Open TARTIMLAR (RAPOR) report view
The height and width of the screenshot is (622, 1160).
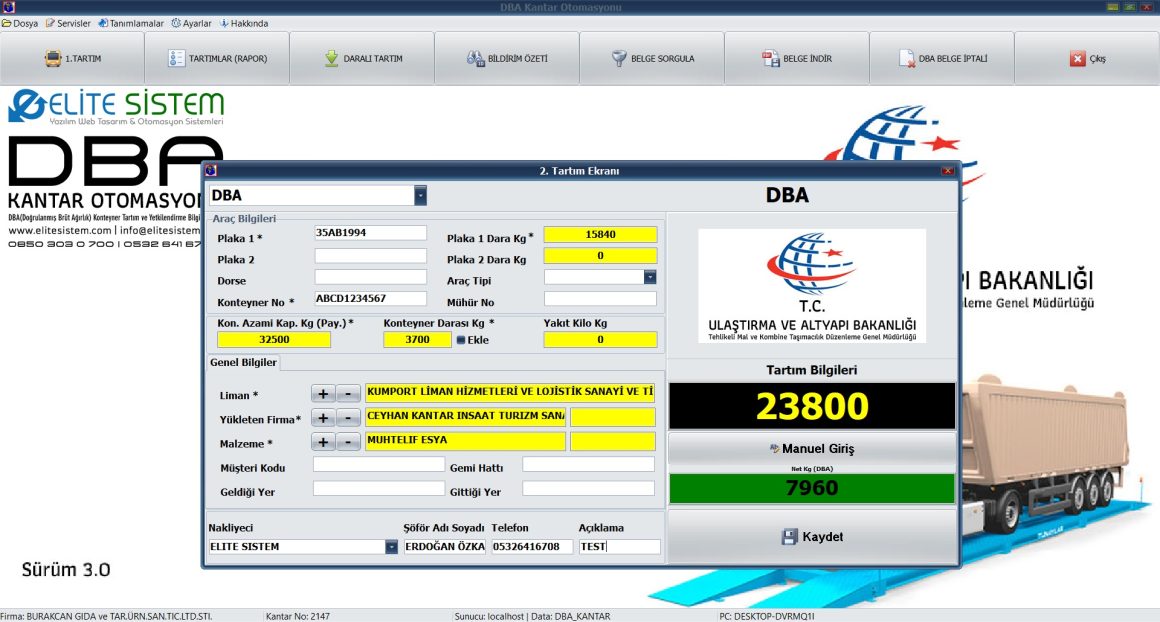216,58
